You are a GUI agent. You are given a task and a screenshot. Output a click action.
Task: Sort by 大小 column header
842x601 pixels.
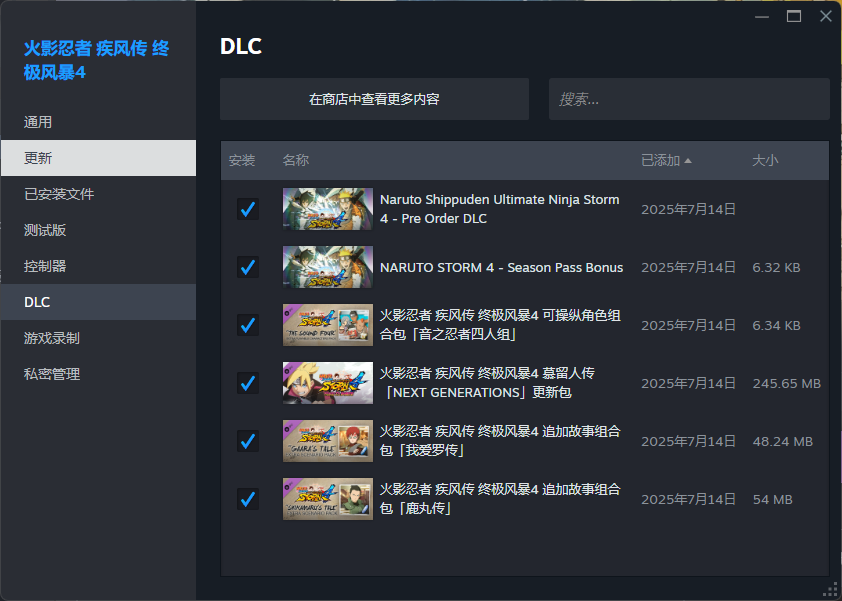pyautogui.click(x=765, y=160)
